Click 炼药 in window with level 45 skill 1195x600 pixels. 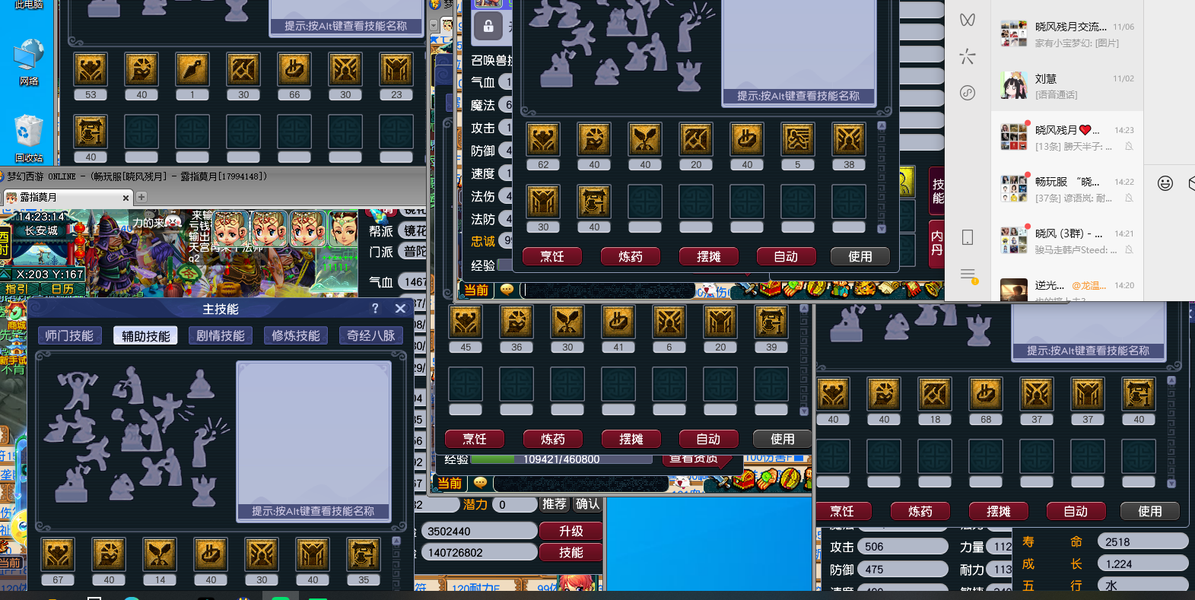553,439
